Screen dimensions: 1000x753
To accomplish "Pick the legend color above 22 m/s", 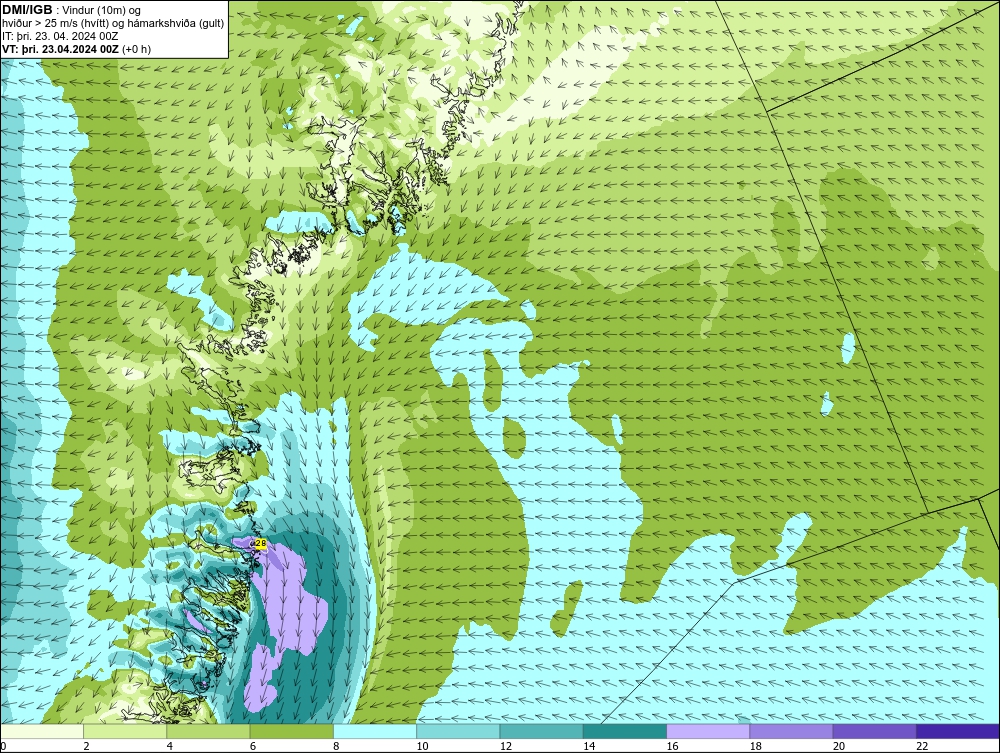I will point(958,731).
